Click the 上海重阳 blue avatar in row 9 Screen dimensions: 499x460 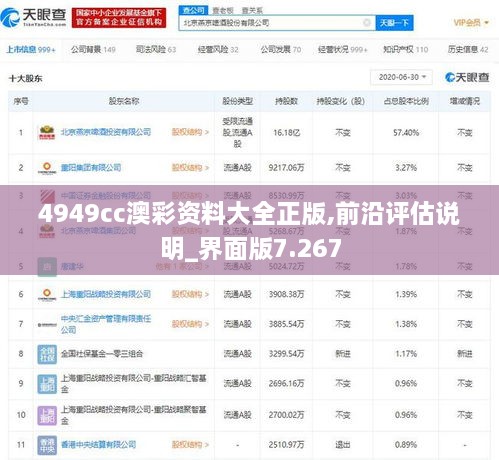[47, 384]
